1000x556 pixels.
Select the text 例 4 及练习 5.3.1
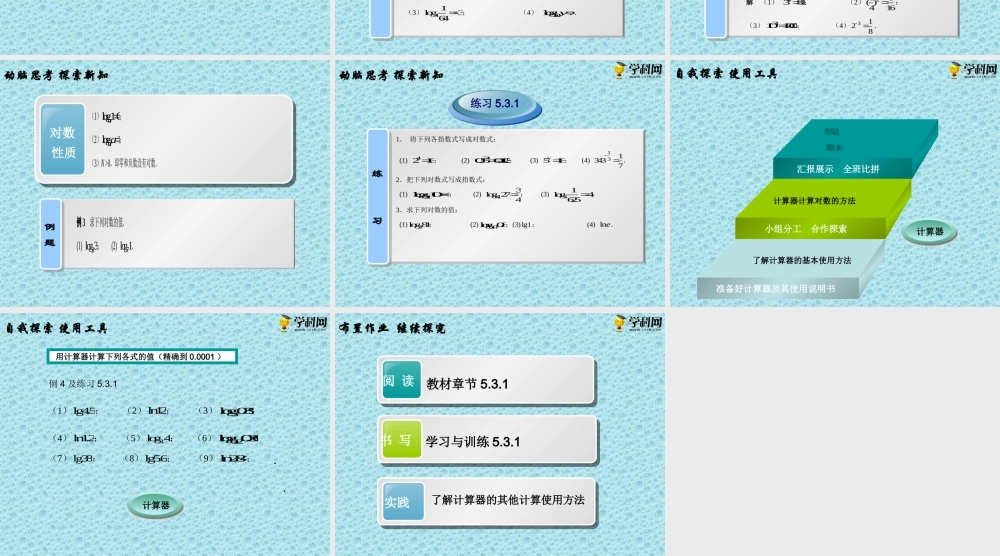83,384
